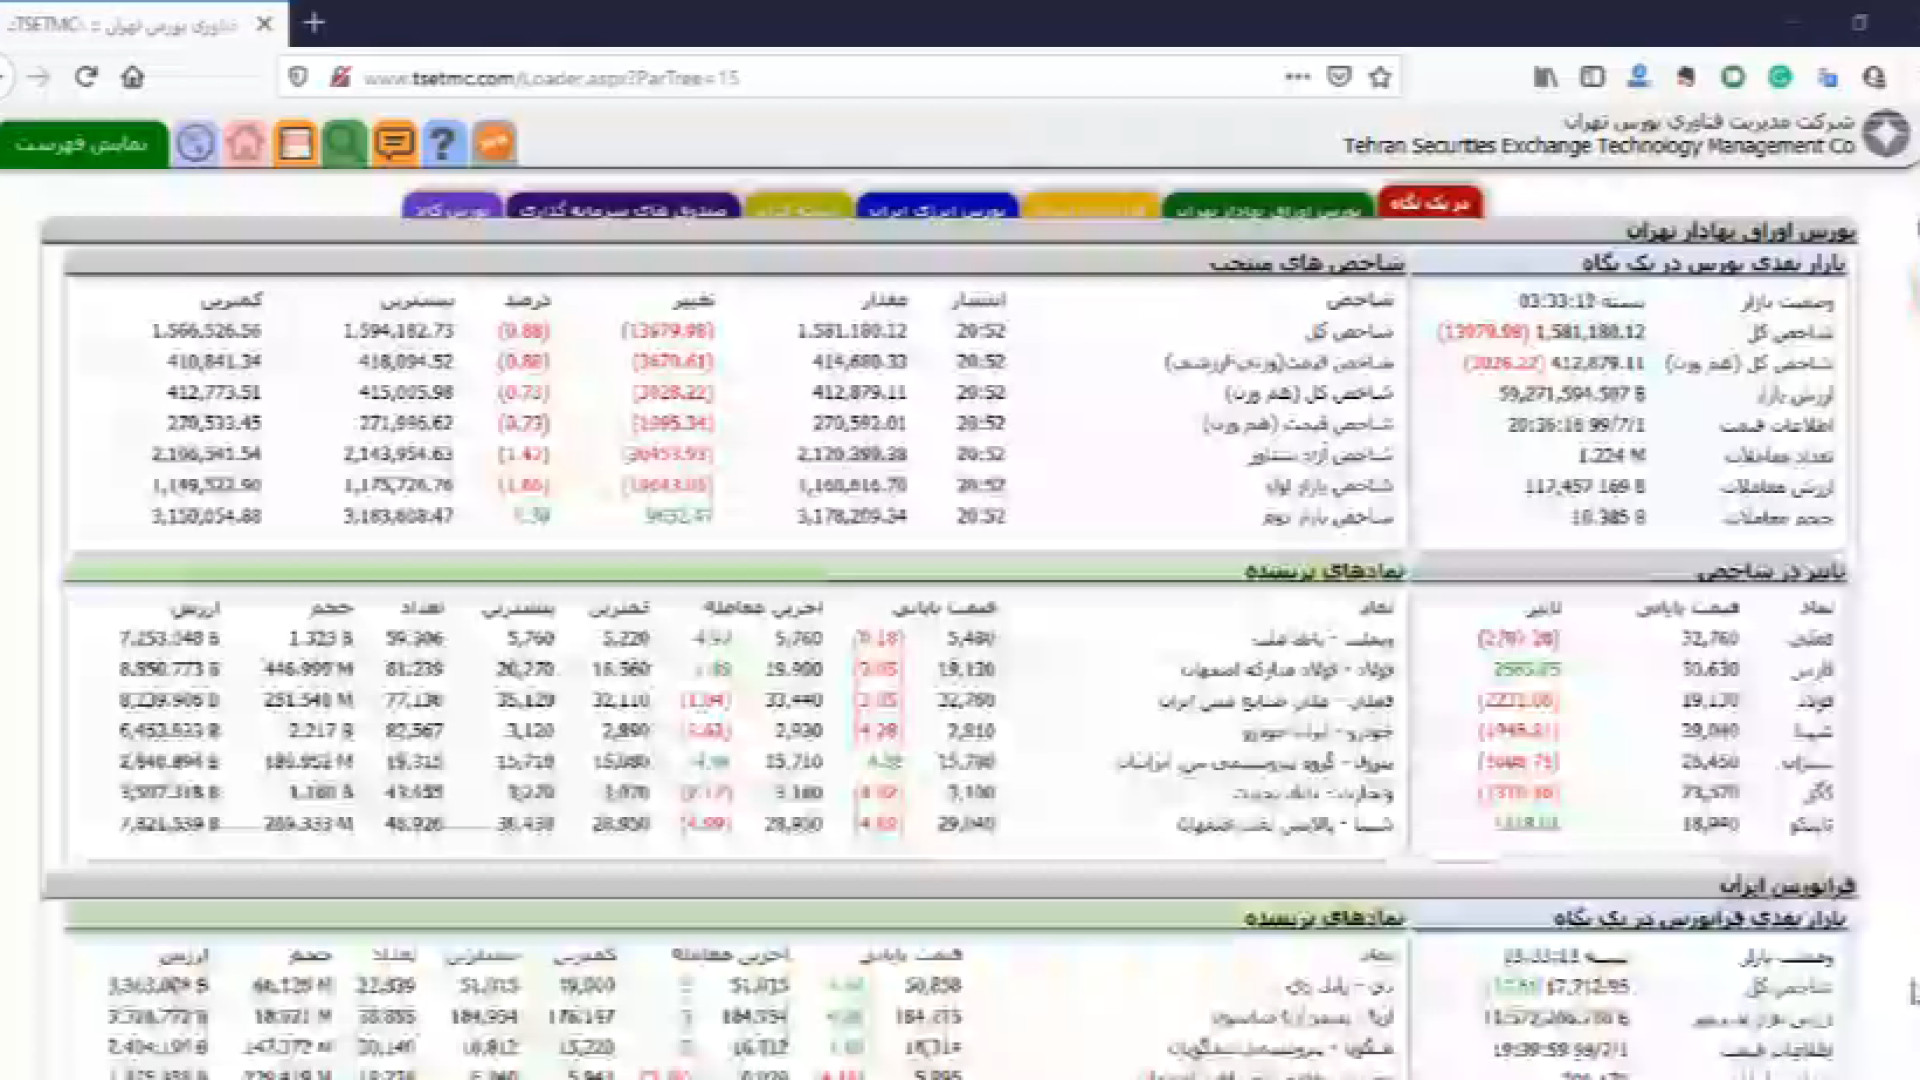Select the blue بورس انرژی ایران tab

pyautogui.click(x=937, y=207)
